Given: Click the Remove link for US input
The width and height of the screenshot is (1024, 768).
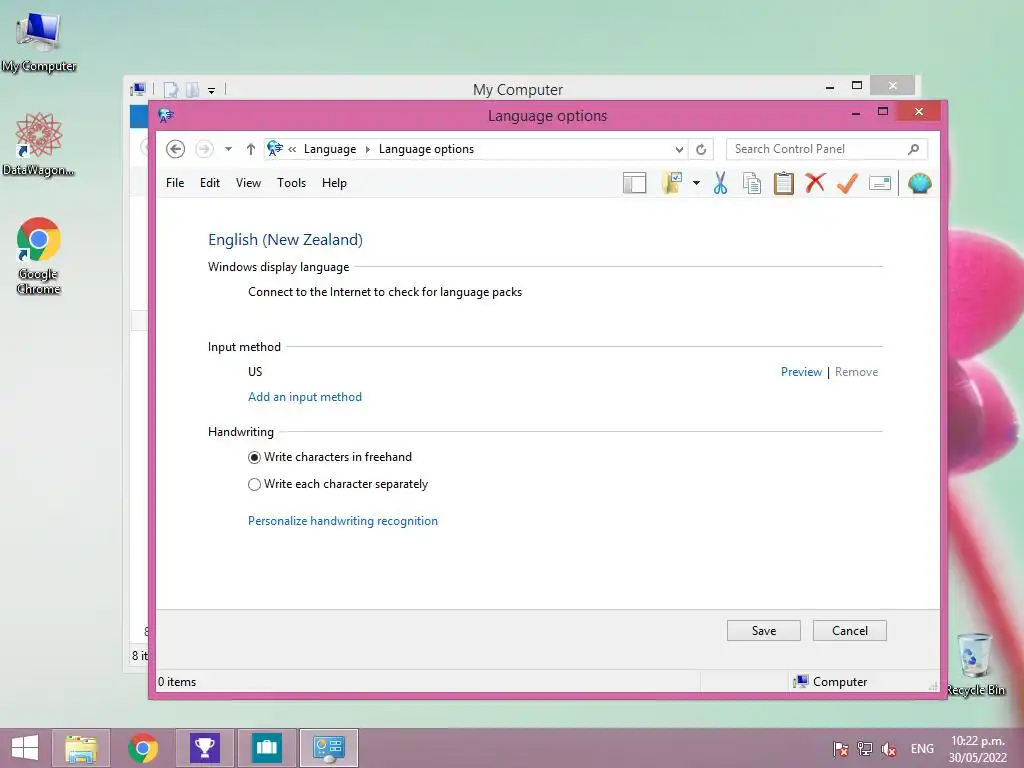Looking at the screenshot, I should coord(856,372).
